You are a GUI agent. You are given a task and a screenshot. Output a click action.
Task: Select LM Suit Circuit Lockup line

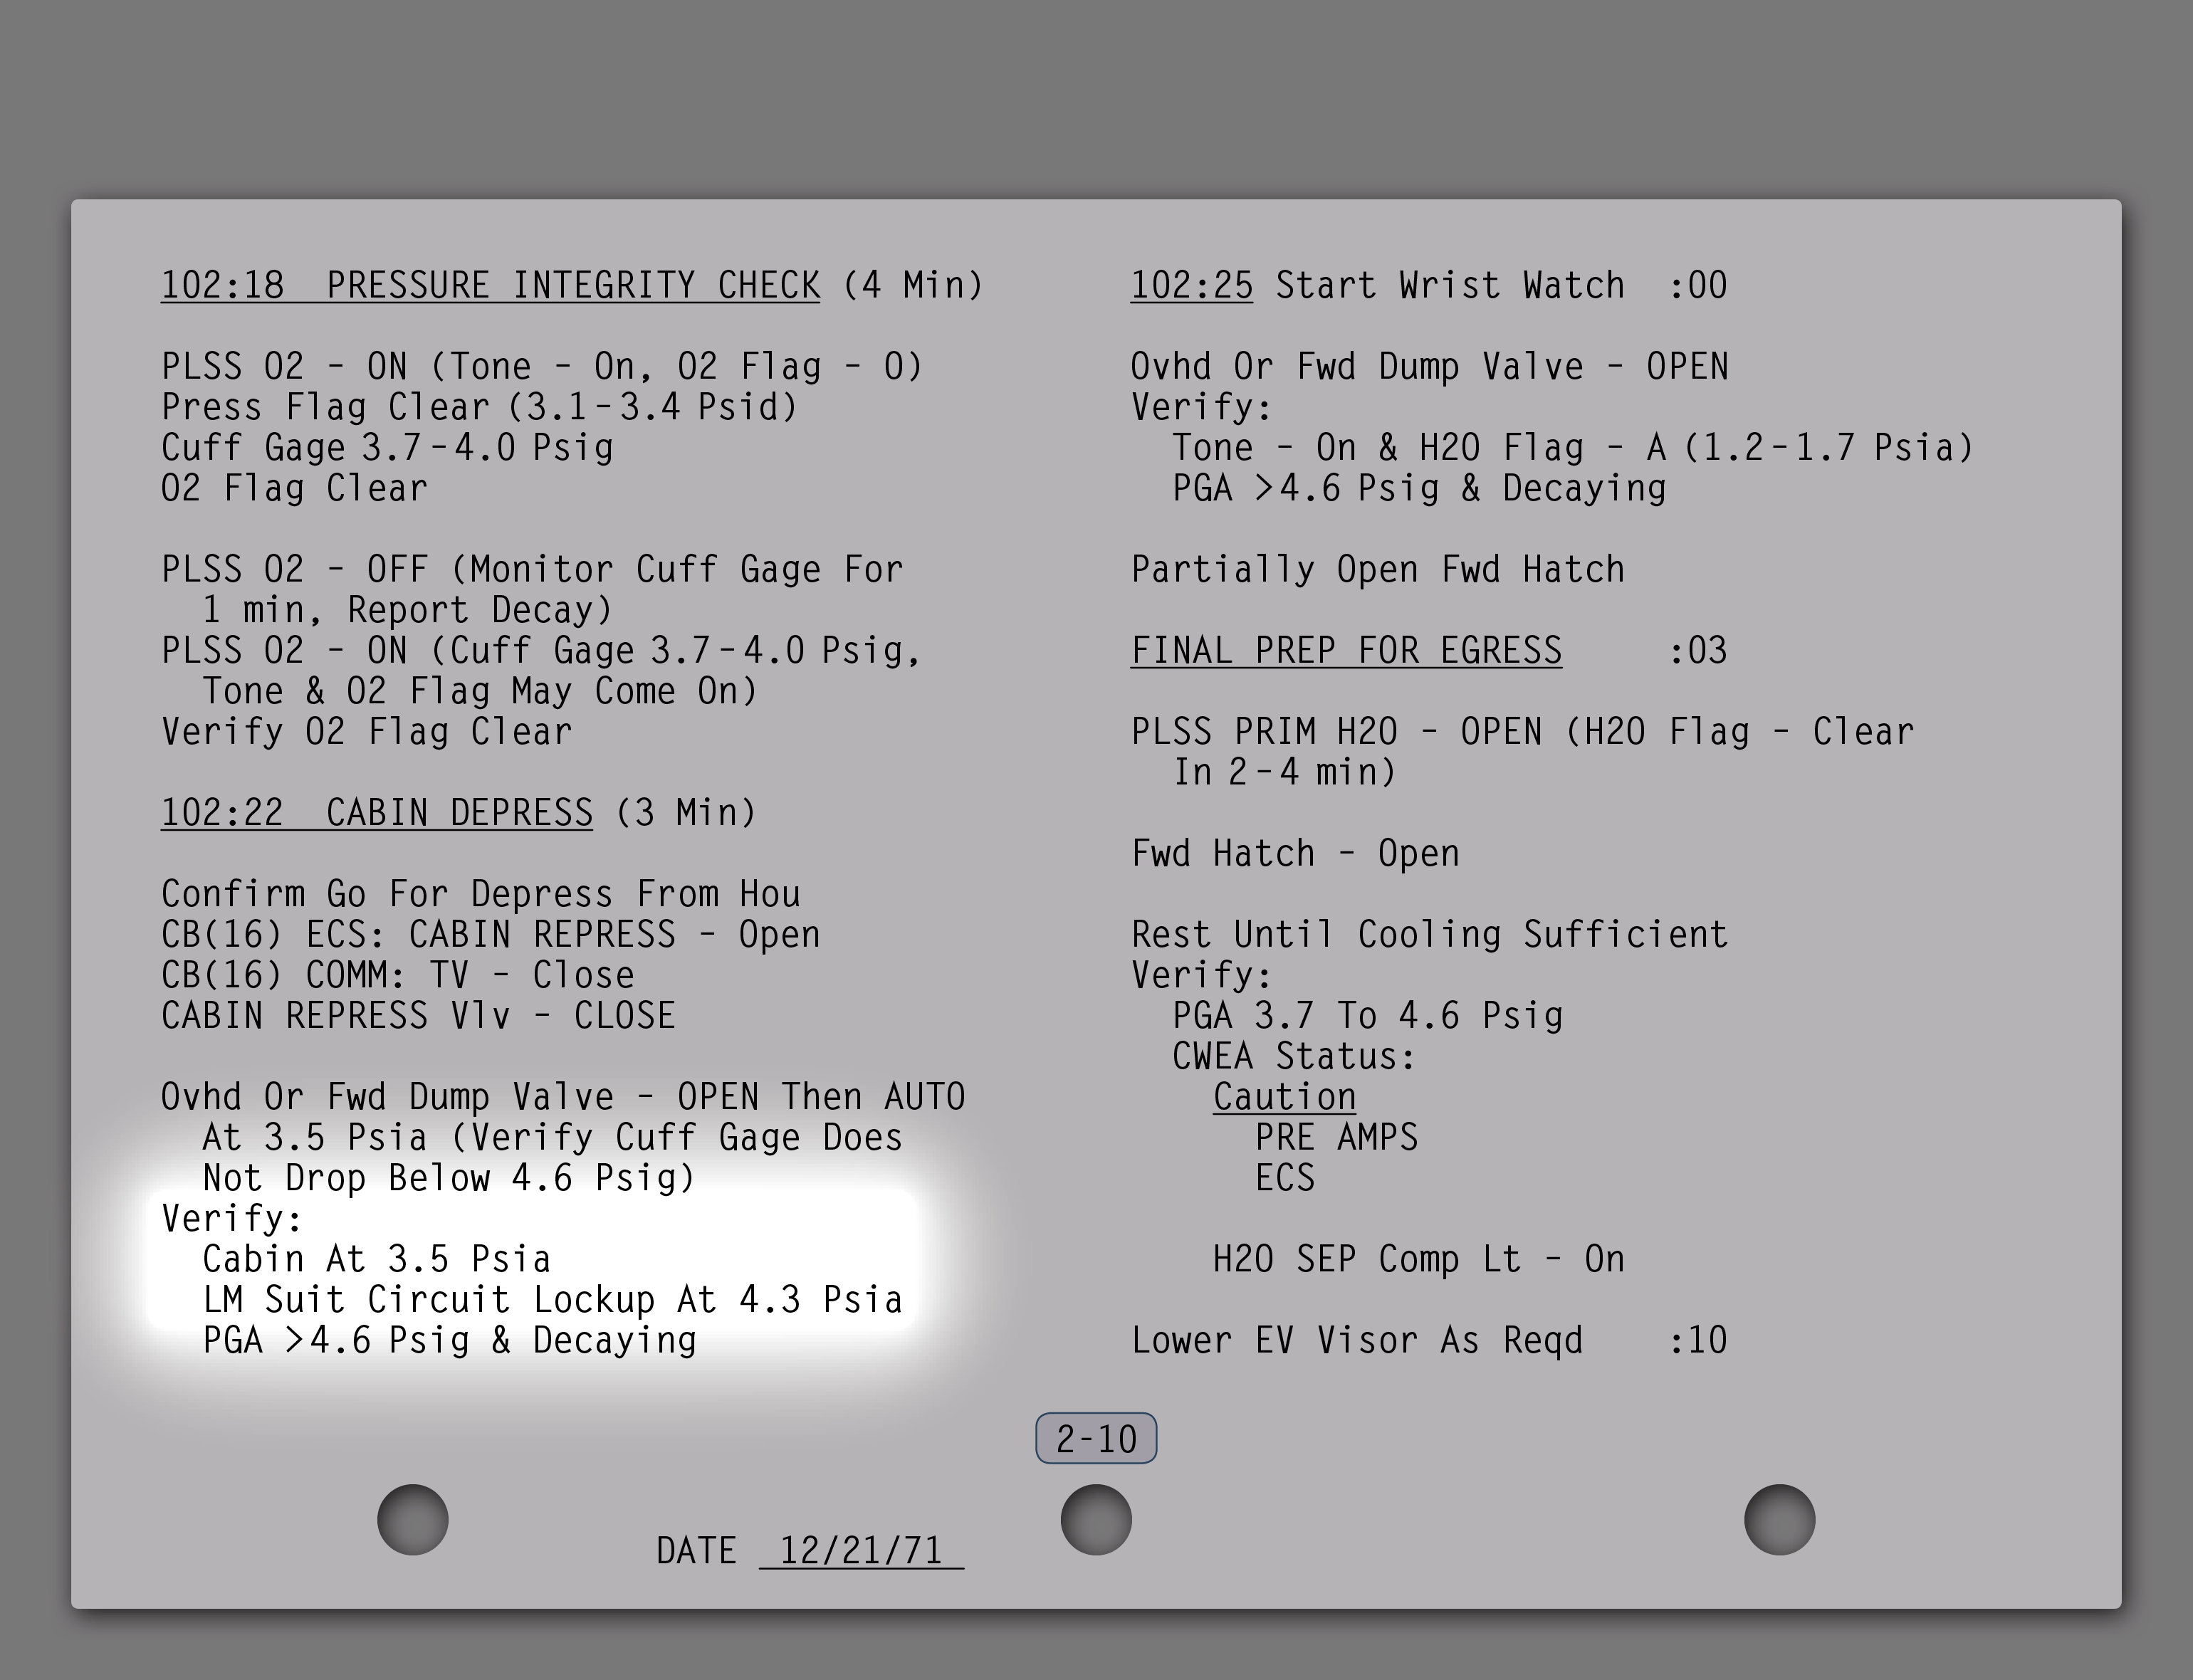point(552,1300)
